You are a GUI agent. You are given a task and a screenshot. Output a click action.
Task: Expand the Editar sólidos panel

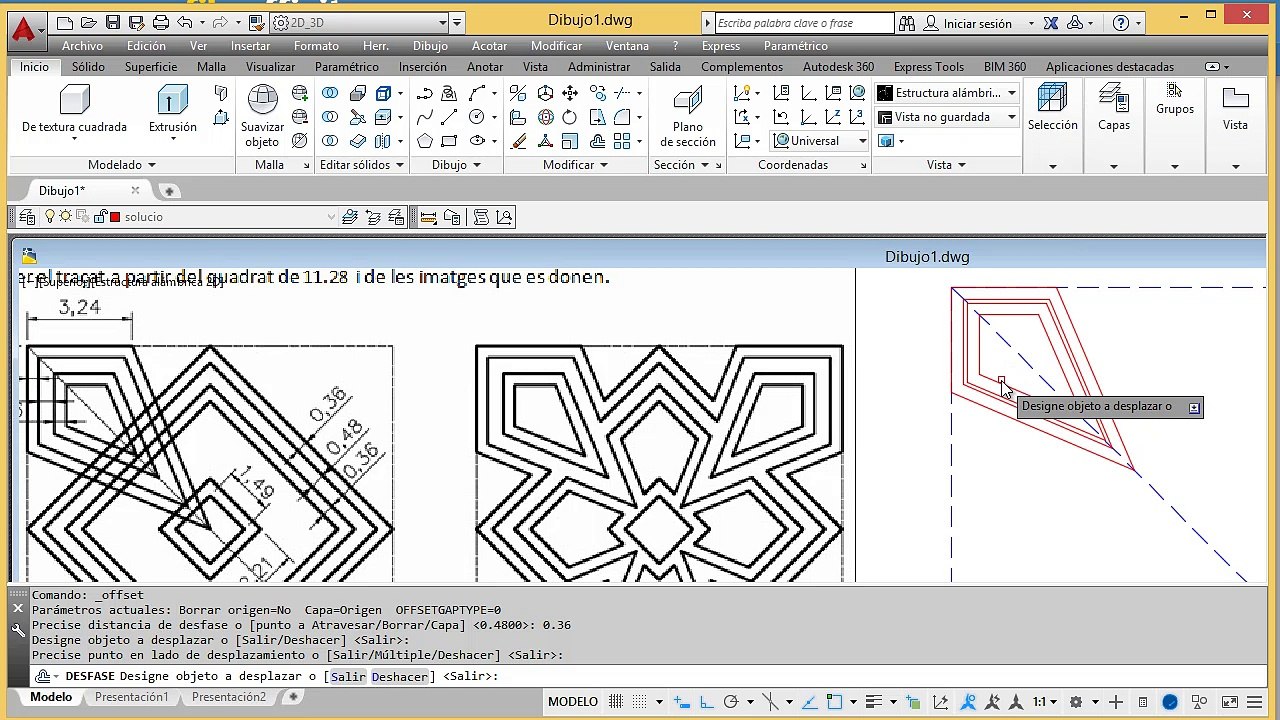[361, 165]
